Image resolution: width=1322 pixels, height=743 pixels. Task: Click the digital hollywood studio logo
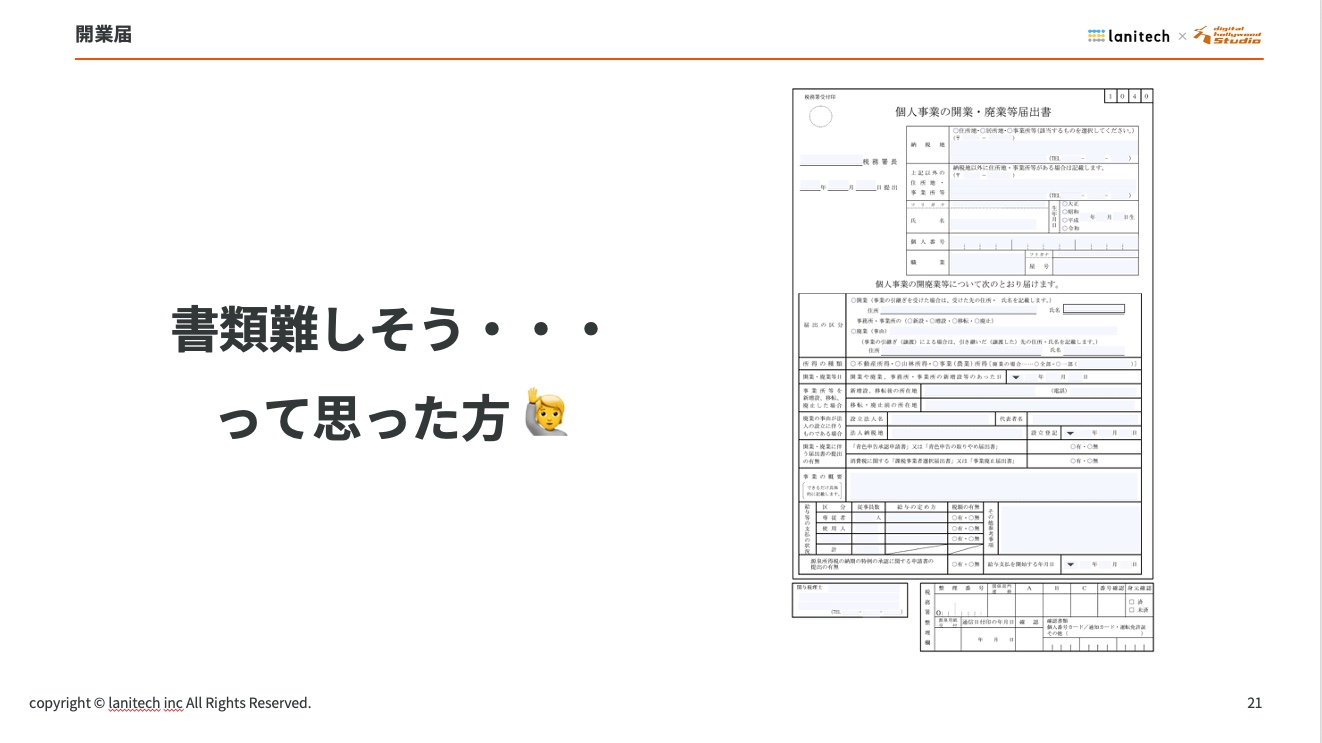[x=1227, y=35]
